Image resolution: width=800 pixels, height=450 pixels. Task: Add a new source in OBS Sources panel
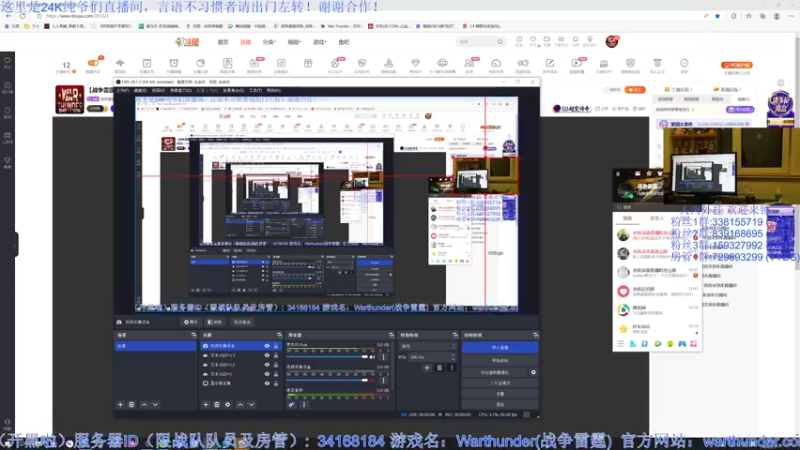pos(206,405)
